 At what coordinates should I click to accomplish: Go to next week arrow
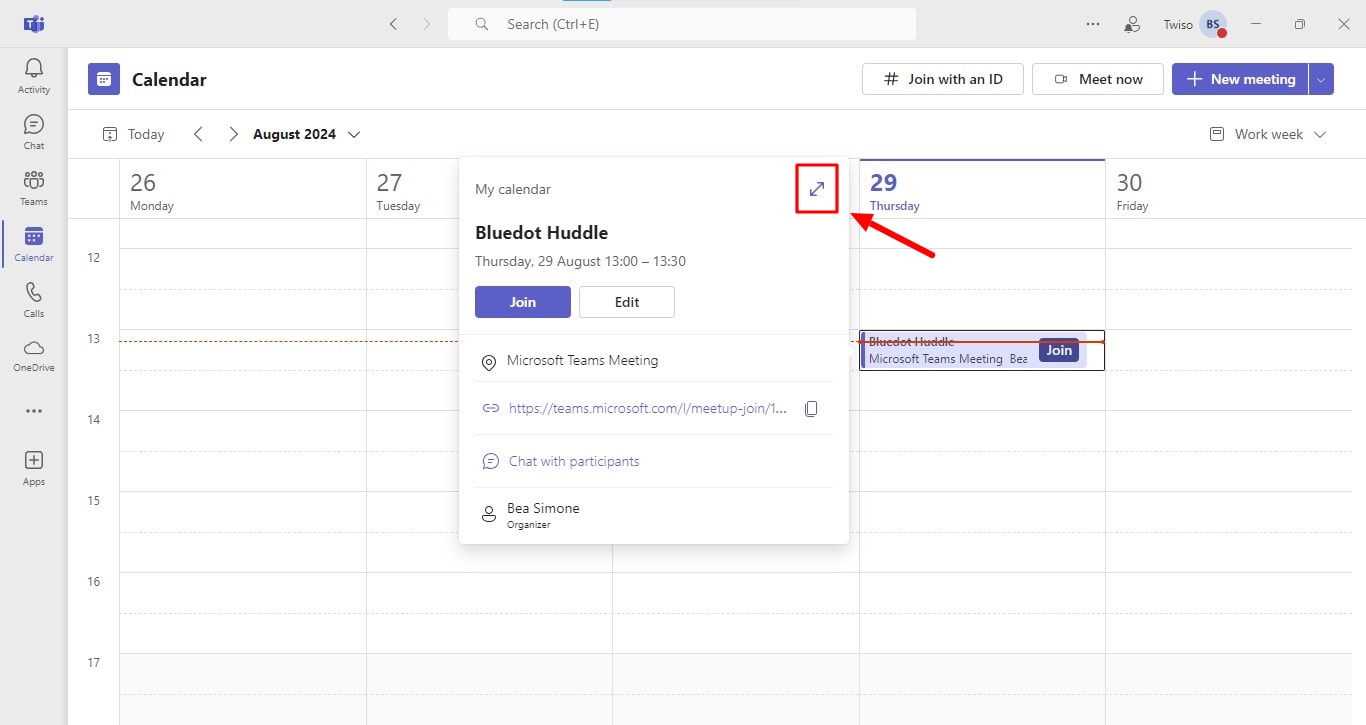(233, 134)
